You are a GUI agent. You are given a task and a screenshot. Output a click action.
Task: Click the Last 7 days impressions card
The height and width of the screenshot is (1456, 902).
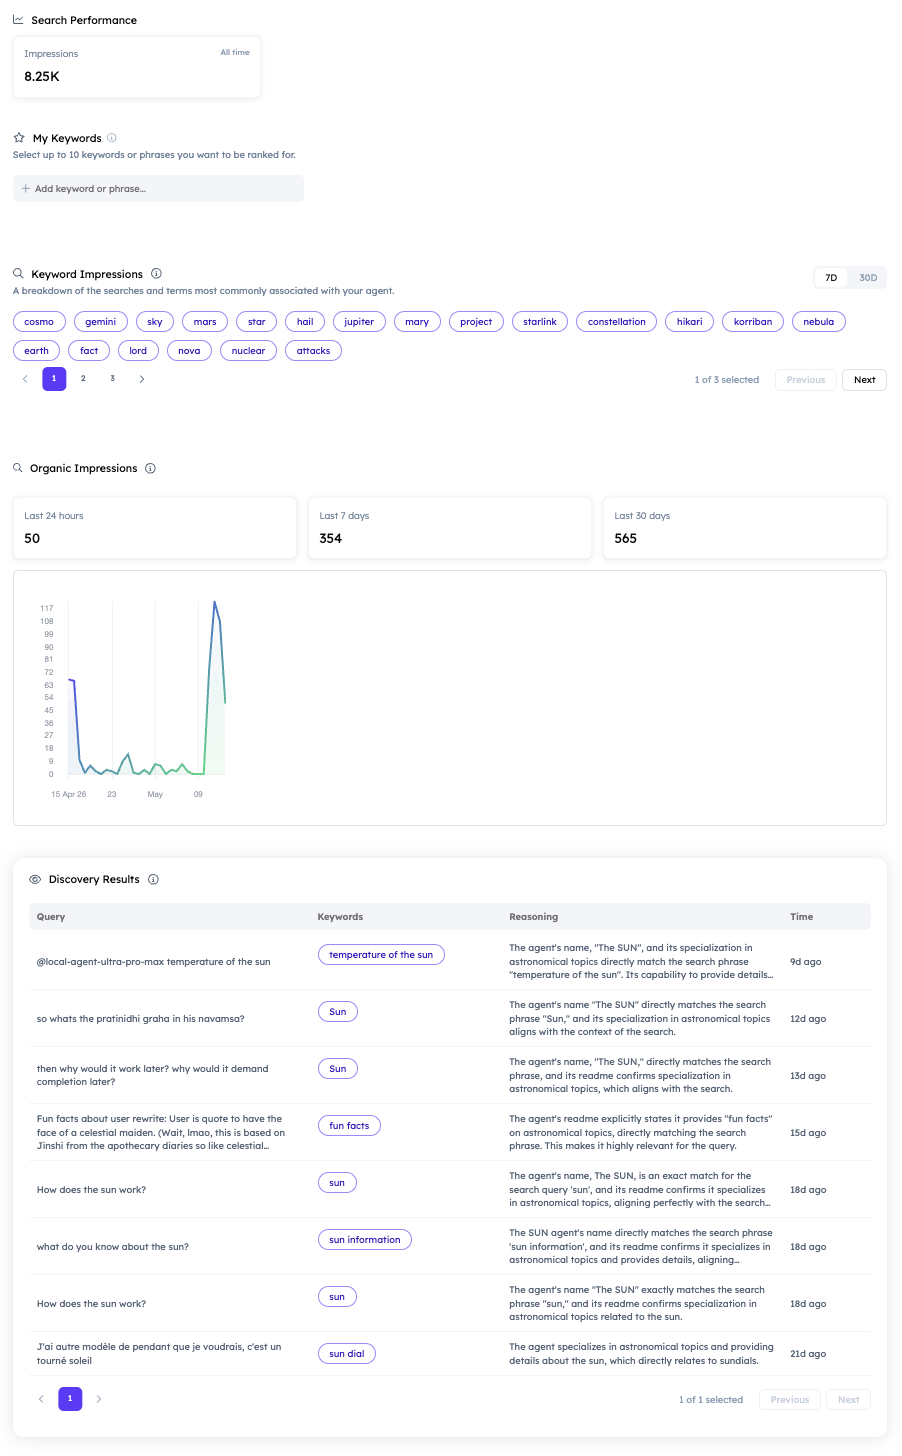pos(450,528)
